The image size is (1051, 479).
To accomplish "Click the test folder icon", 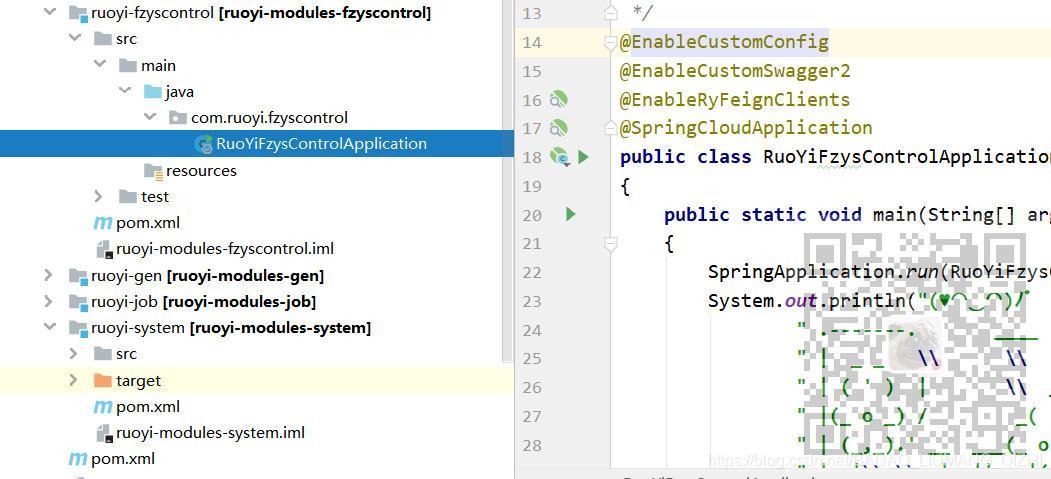I will (x=128, y=196).
